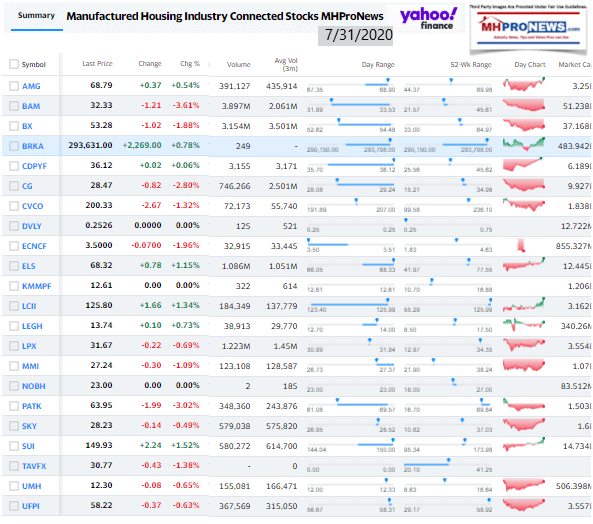593x524 pixels.
Task: Sort by the Change column header
Action: coord(150,64)
